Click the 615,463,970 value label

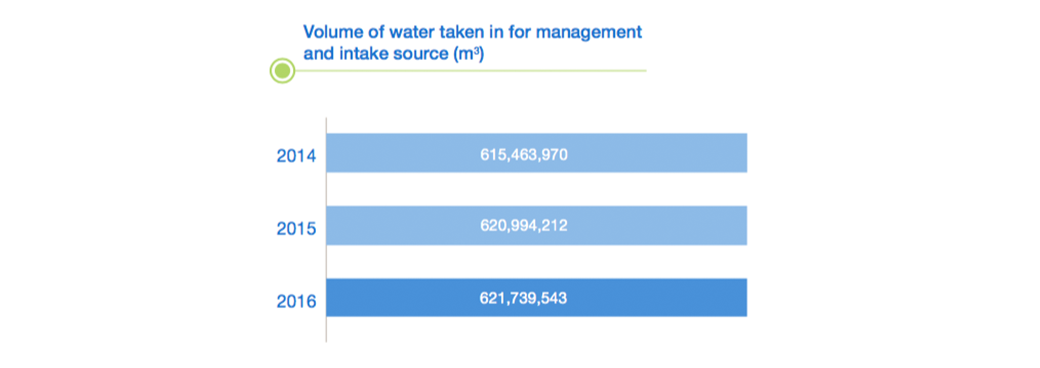point(524,154)
